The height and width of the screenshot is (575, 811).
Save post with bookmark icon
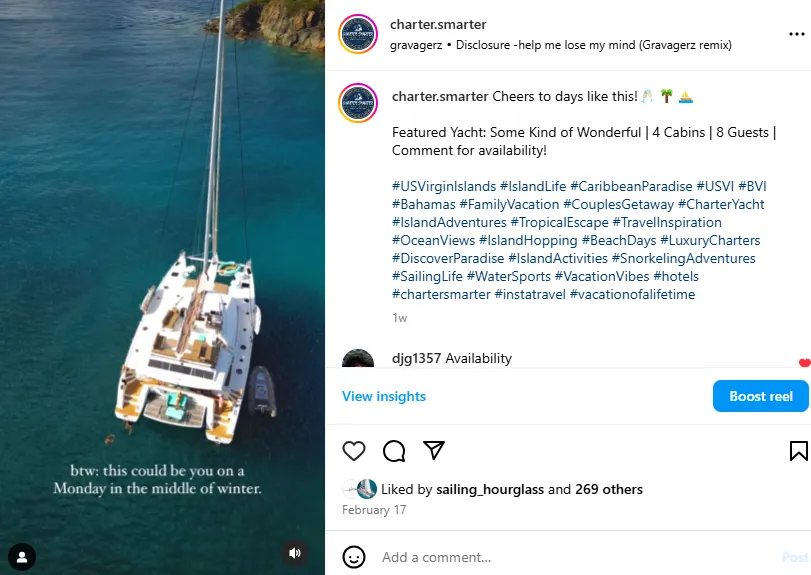tap(798, 450)
